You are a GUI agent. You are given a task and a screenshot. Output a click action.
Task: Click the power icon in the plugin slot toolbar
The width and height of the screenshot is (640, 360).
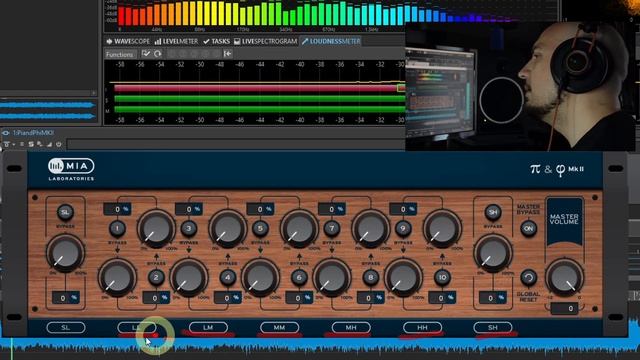point(59,144)
